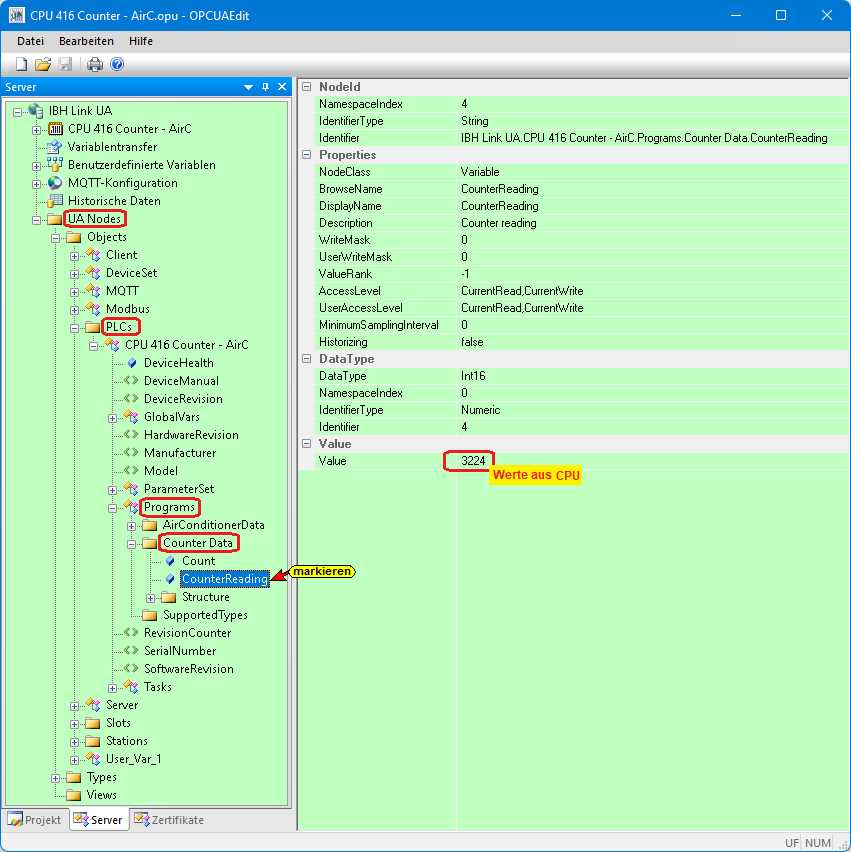Click the MQTT-Konfiguration globe icon
The image size is (851, 852).
[x=55, y=183]
